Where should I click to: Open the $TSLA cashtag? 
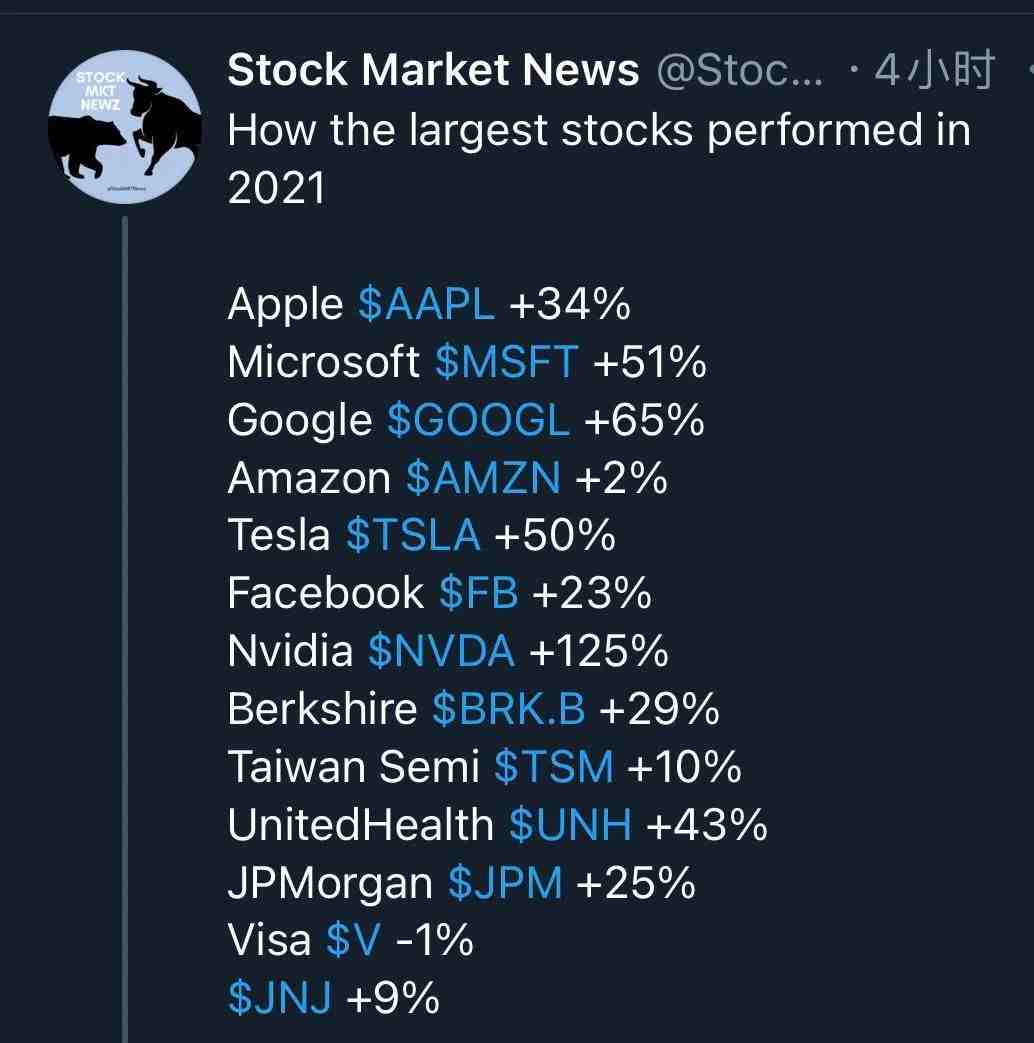click(x=413, y=535)
